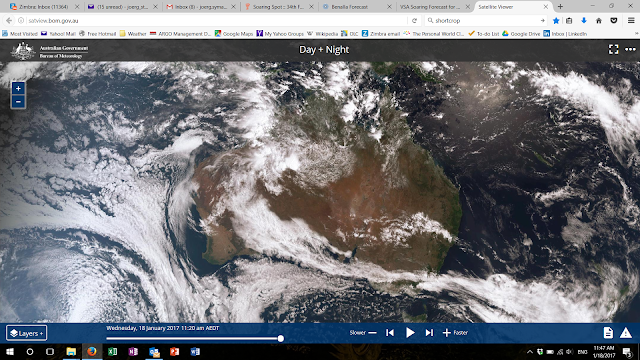
Task: Play the satellite animation
Action: click(x=410, y=333)
